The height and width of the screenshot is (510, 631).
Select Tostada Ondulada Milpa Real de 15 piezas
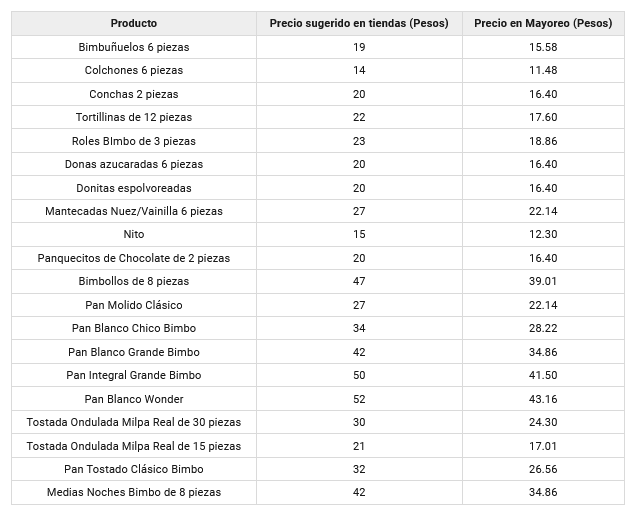pyautogui.click(x=134, y=446)
